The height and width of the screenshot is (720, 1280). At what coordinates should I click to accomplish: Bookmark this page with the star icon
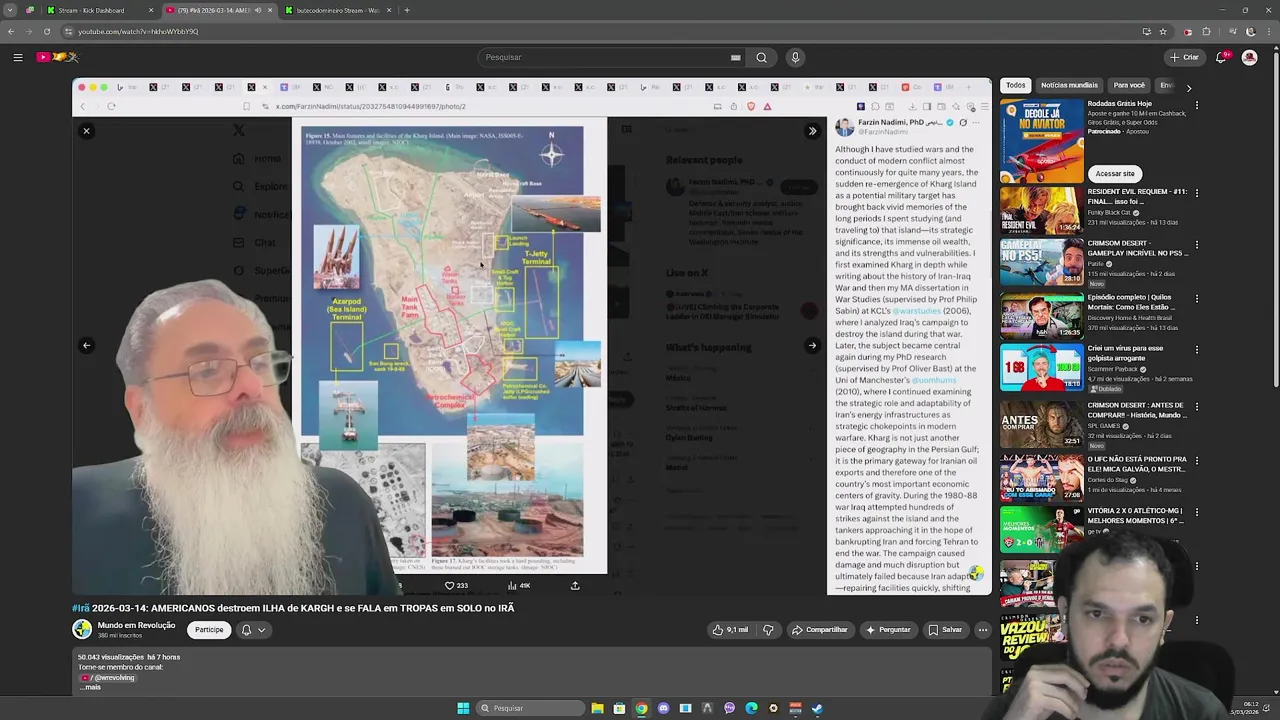(x=1163, y=31)
